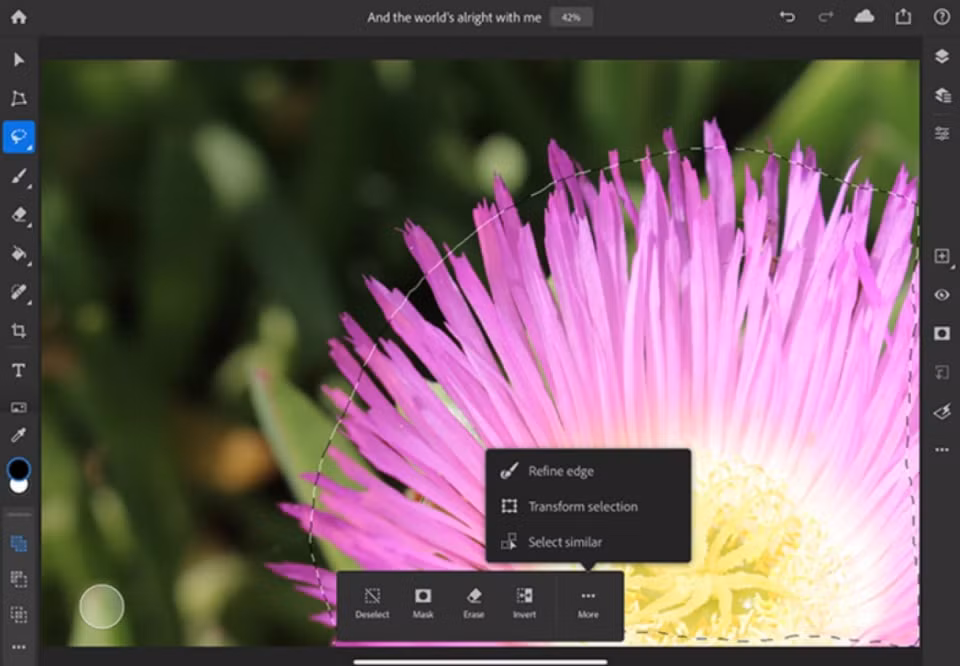Tap Deselect in the selection bar
The image size is (960, 666).
372,604
